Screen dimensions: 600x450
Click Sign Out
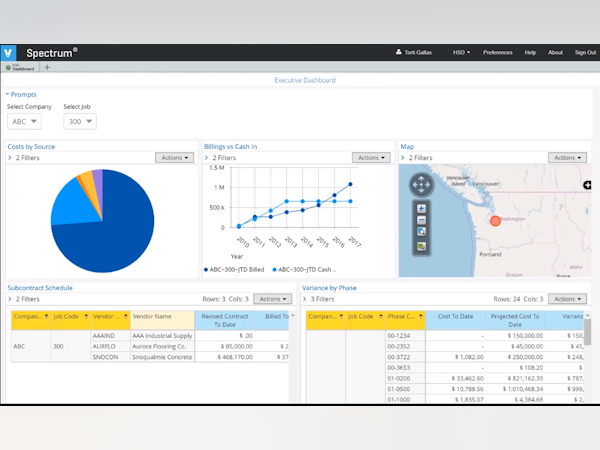click(585, 52)
